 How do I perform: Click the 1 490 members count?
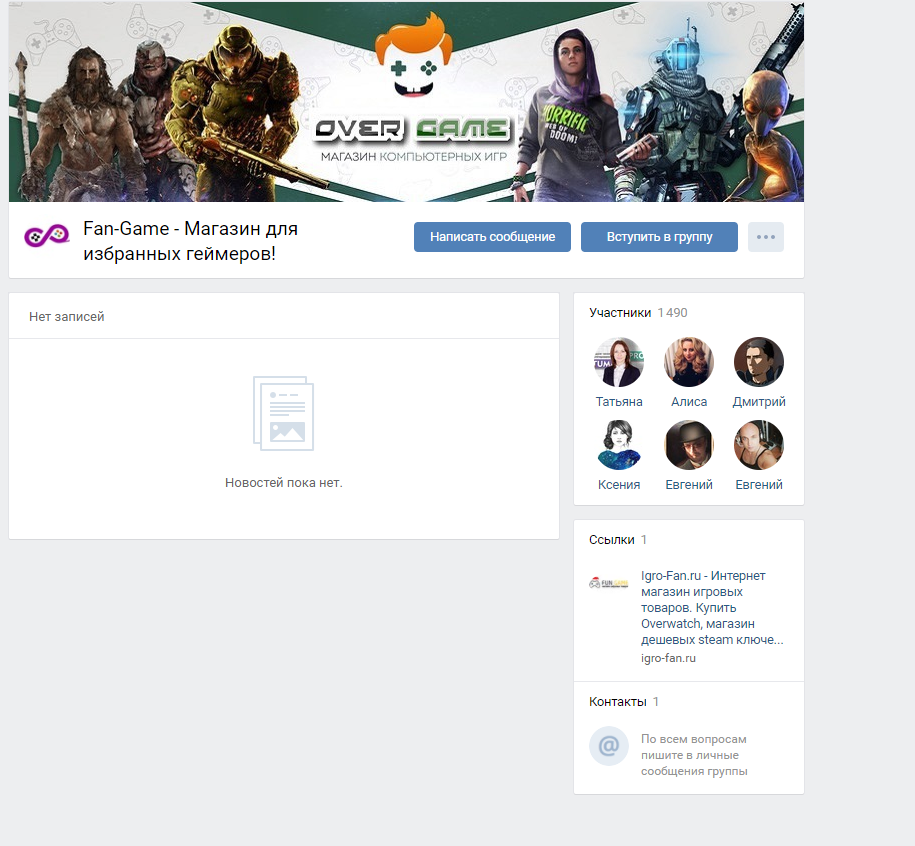pyautogui.click(x=672, y=313)
